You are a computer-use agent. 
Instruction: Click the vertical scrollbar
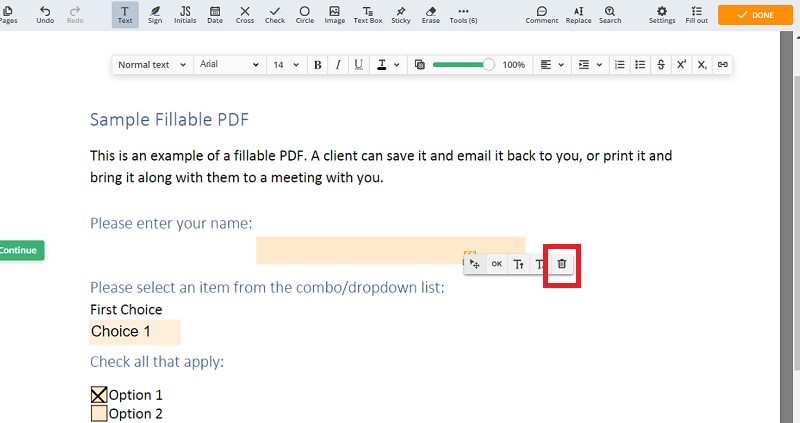(797, 225)
